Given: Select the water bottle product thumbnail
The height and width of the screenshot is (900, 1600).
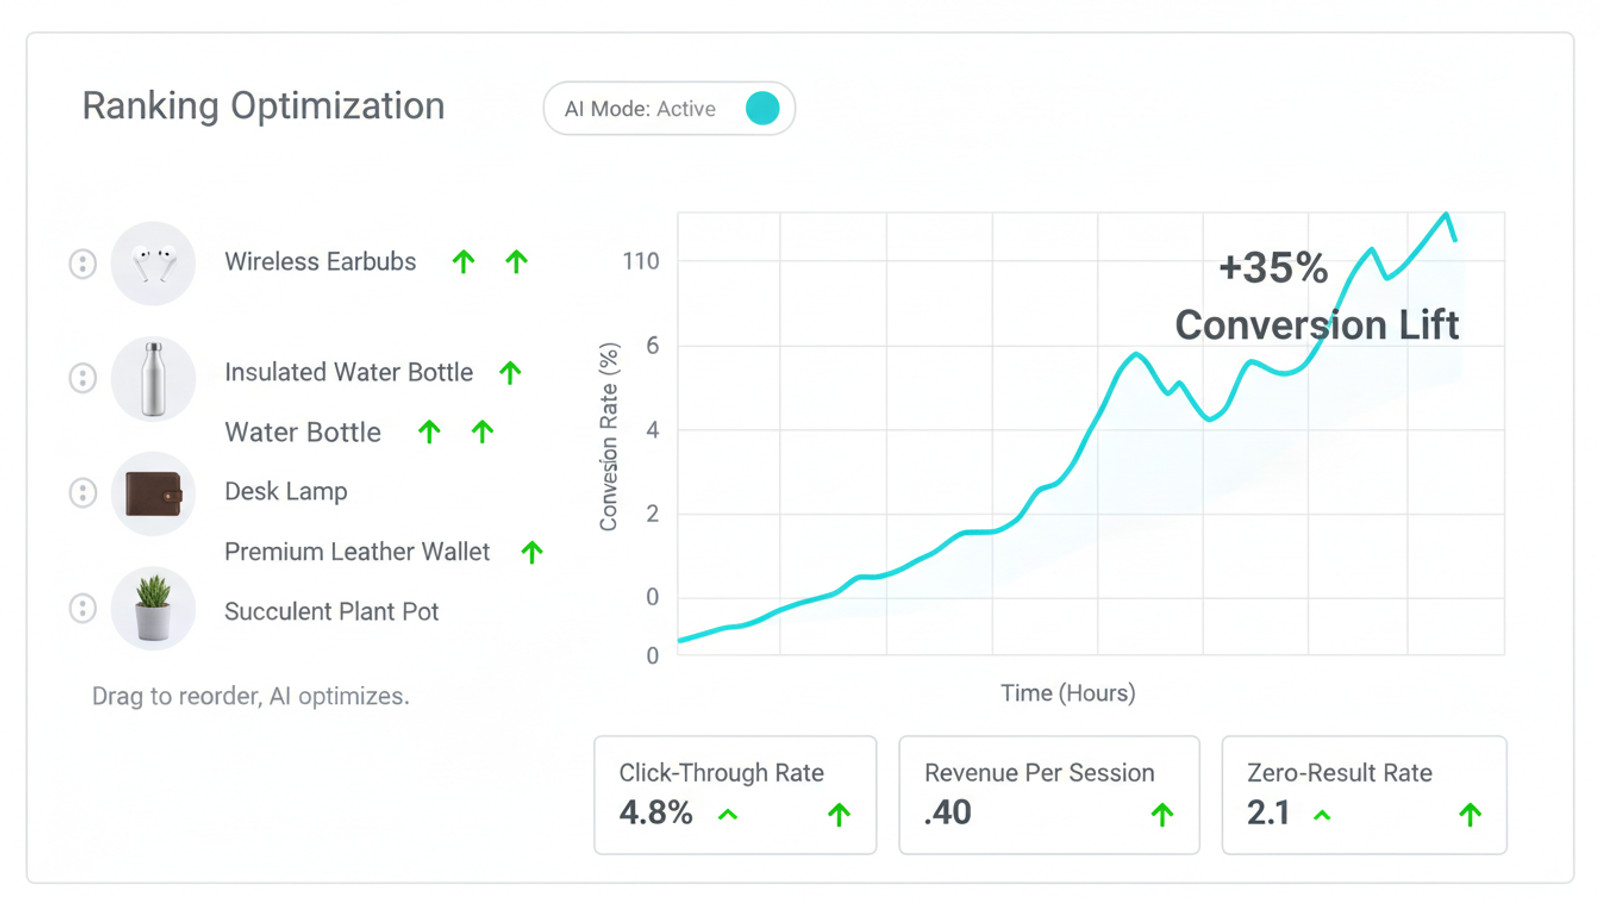Looking at the screenshot, I should click(x=153, y=379).
